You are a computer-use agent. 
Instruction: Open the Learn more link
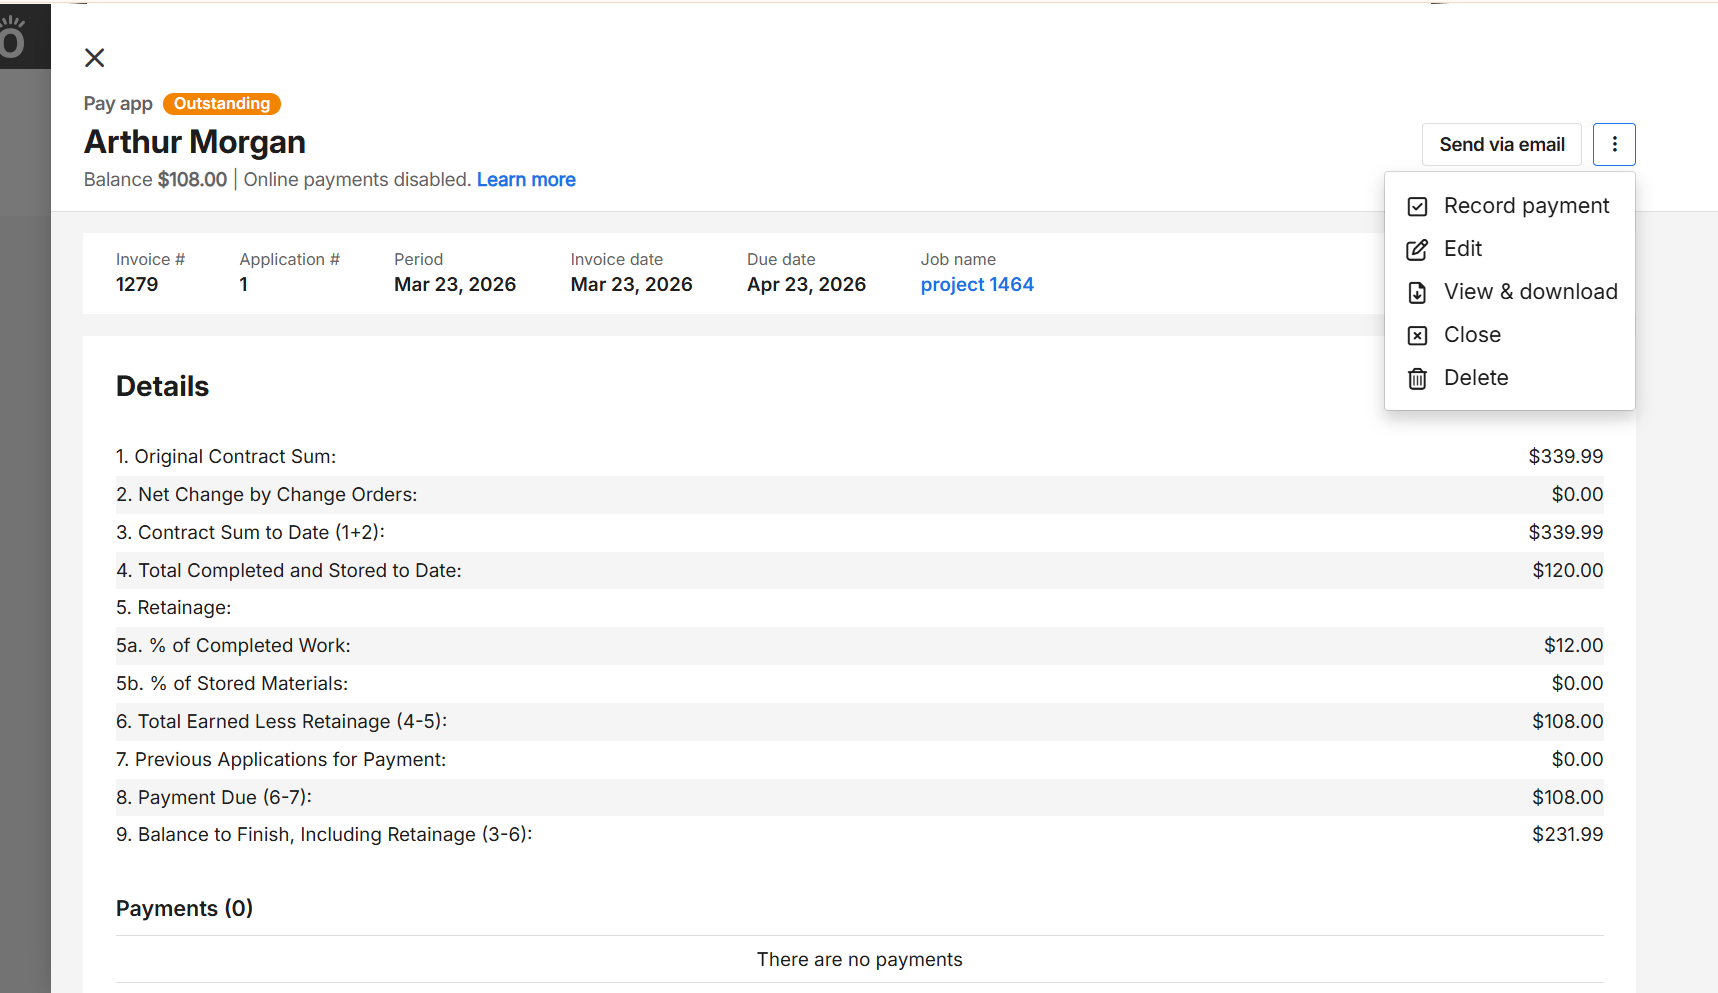(x=526, y=180)
